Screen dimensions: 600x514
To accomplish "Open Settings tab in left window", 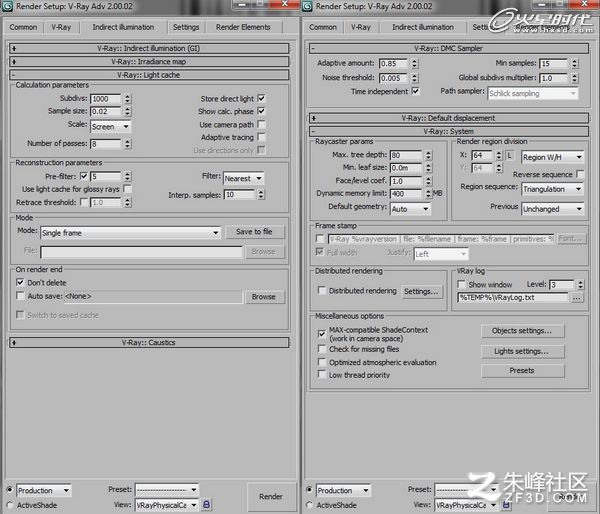I will [x=186, y=27].
